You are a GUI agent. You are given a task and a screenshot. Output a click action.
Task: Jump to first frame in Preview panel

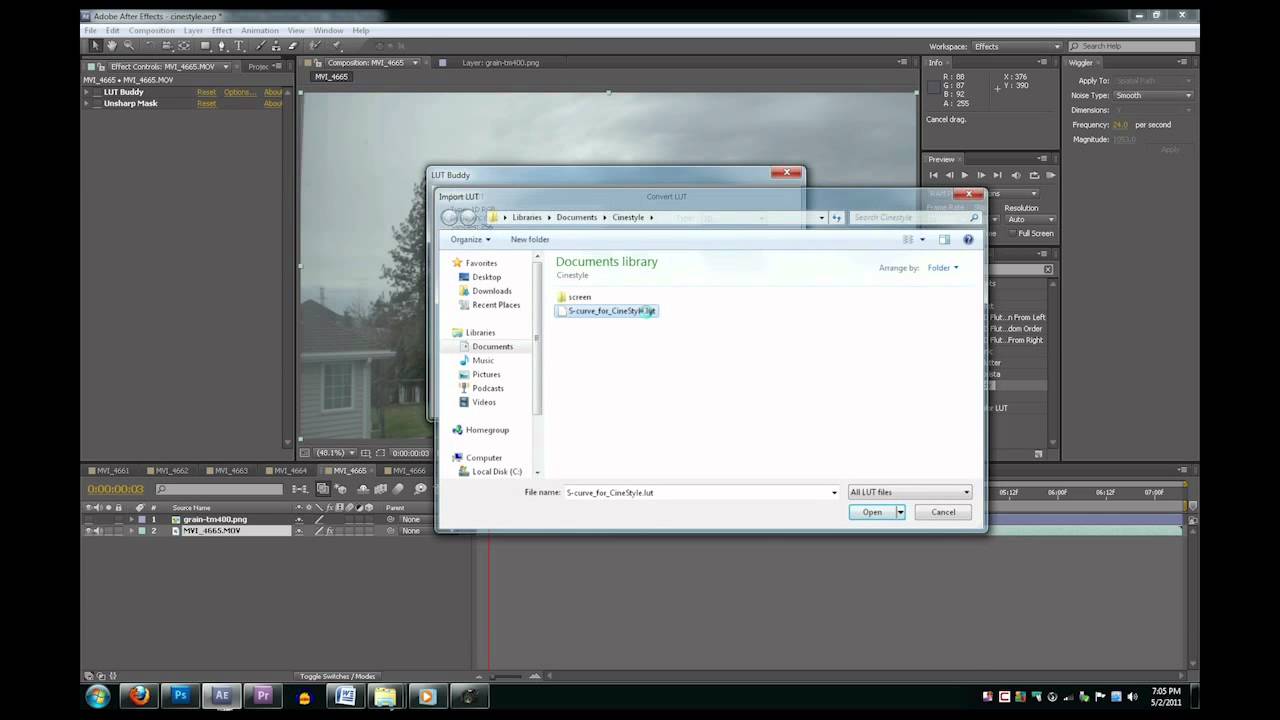(x=933, y=175)
